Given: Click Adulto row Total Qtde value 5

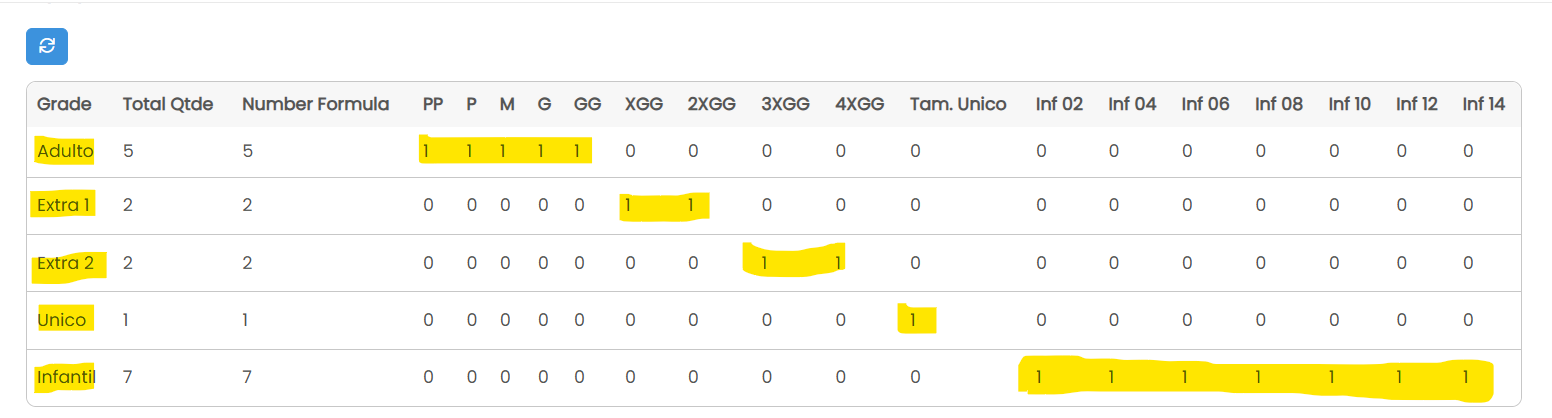Looking at the screenshot, I should pyautogui.click(x=128, y=152).
